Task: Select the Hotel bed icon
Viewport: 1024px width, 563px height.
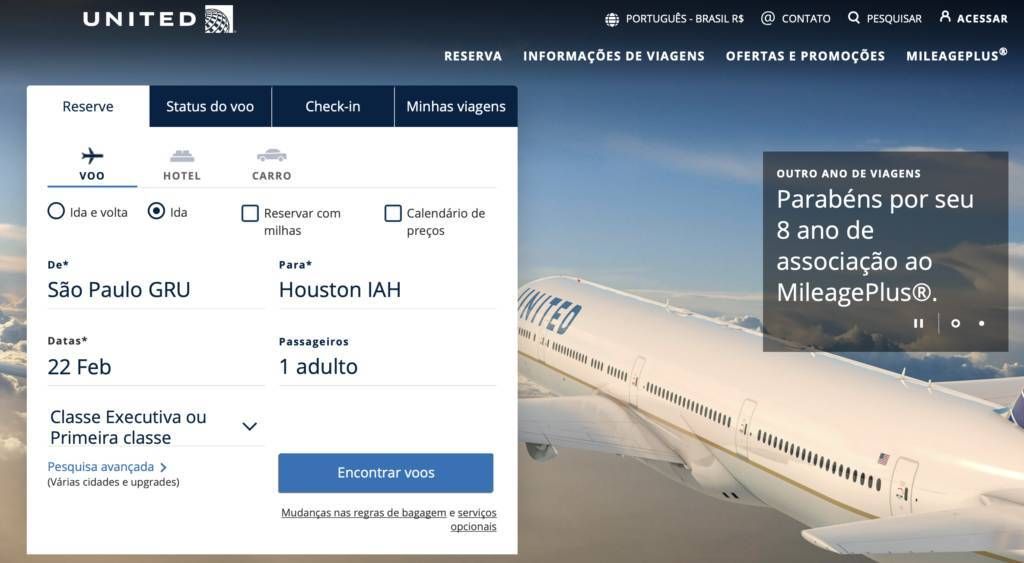Action: click(182, 156)
